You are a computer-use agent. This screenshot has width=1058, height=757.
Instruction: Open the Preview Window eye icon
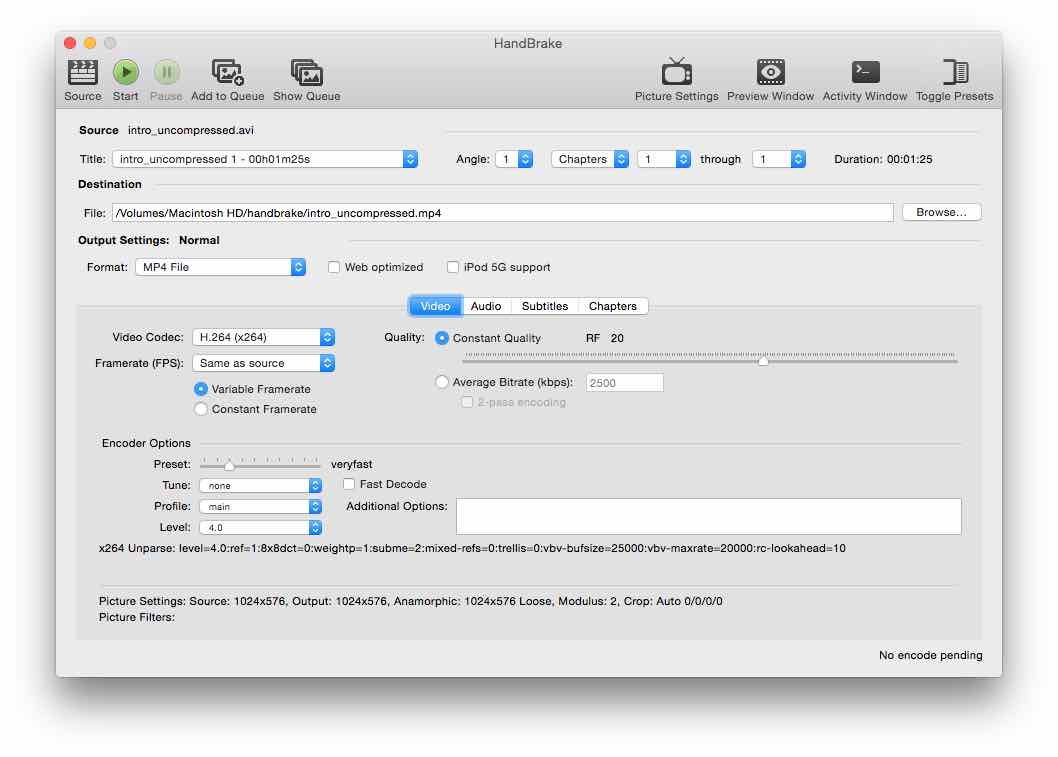(x=770, y=73)
